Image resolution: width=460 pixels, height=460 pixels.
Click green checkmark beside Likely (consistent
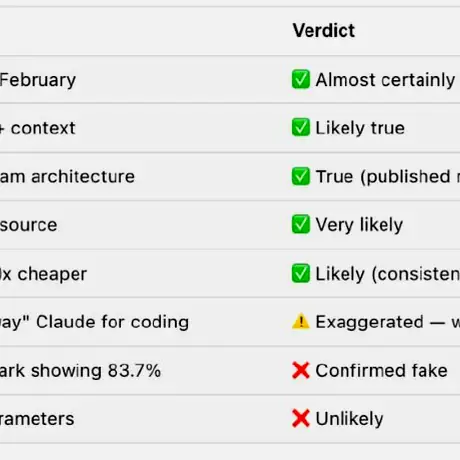tap(301, 273)
